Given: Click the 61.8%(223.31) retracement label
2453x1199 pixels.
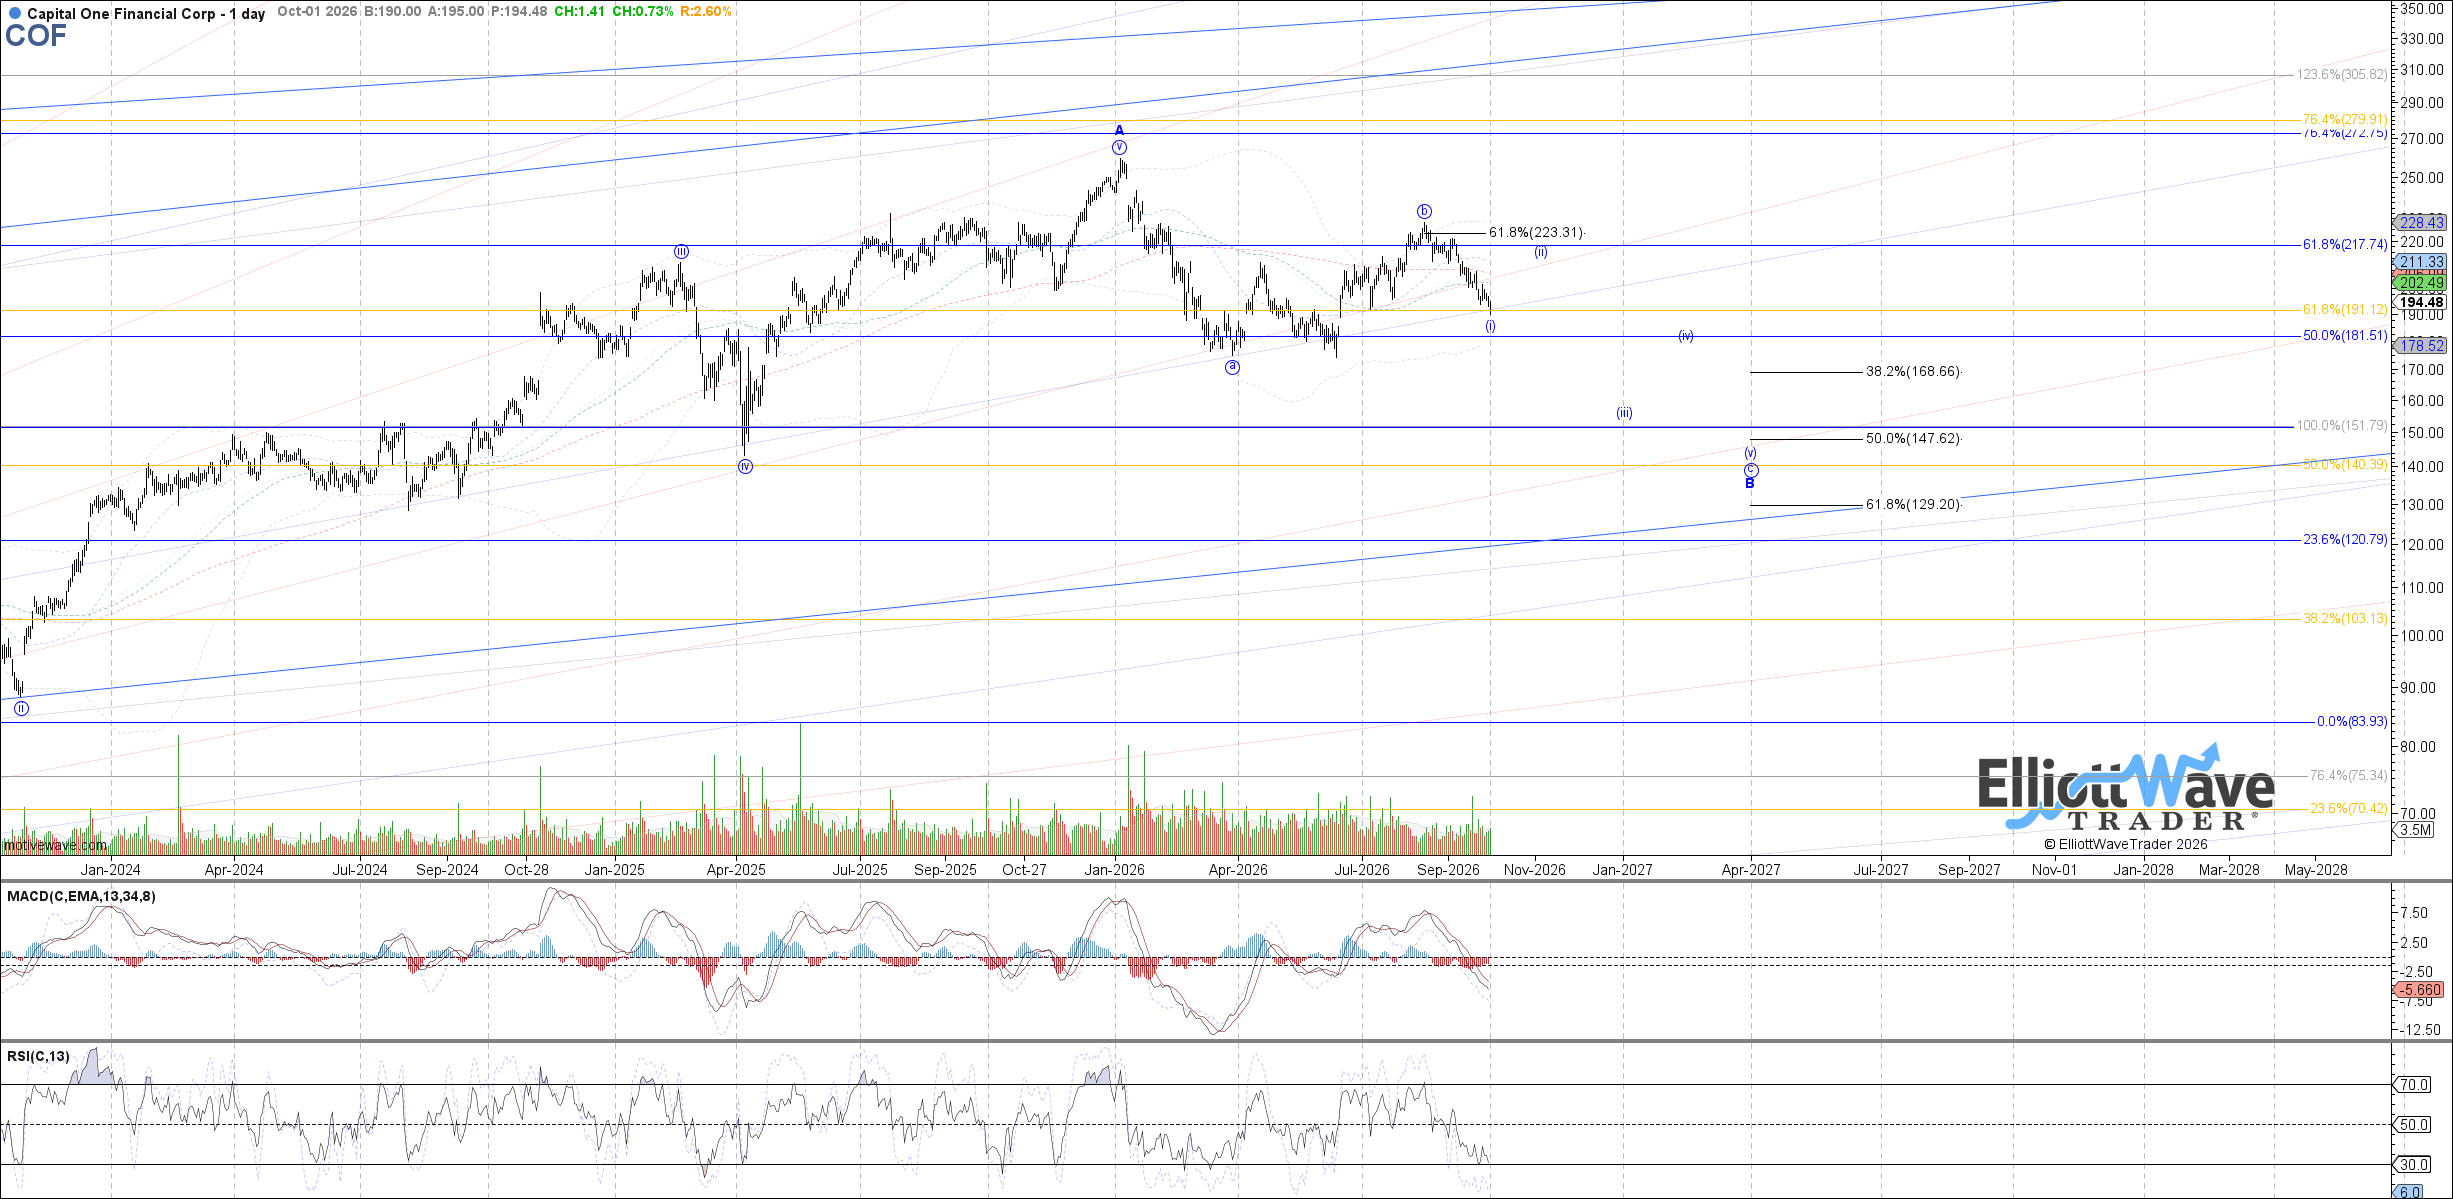Looking at the screenshot, I should tap(1536, 233).
